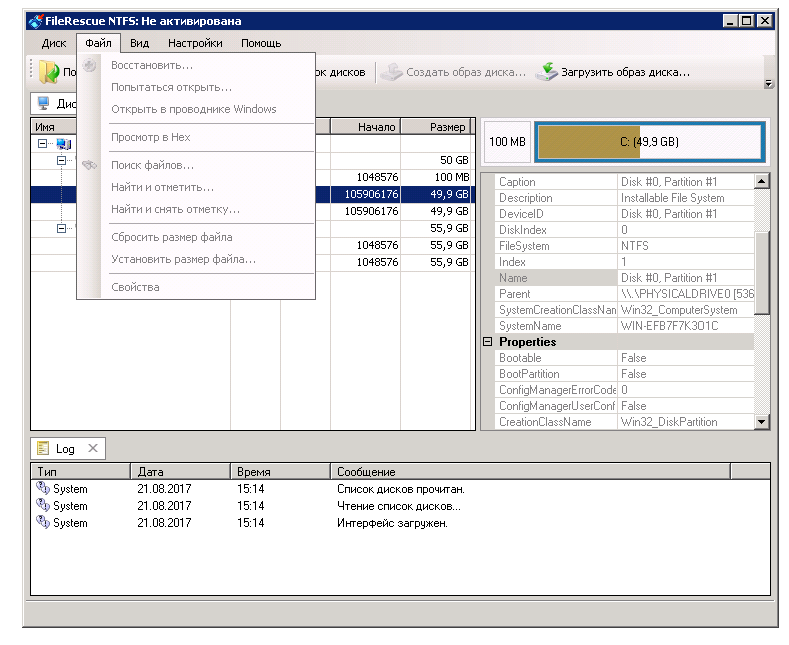789x645 pixels.
Task: Click the binoculars icon beside 'Поиск файлов'
Action: (90, 165)
